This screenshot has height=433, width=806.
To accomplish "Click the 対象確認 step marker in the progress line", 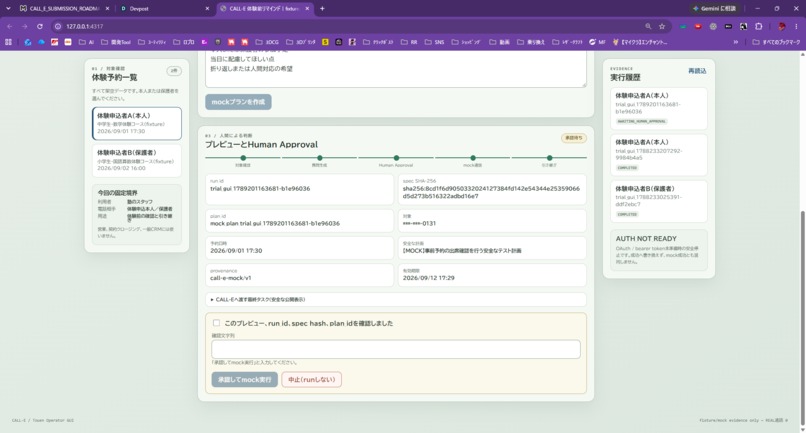I will point(243,158).
